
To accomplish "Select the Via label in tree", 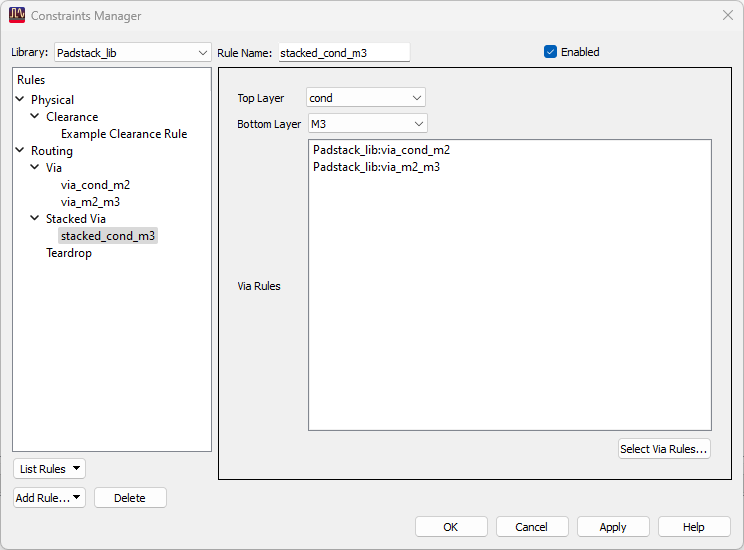I will [54, 168].
